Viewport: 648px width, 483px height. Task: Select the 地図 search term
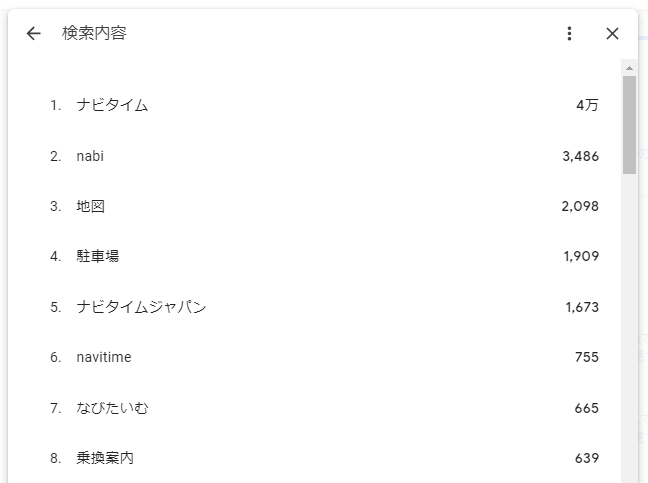[91, 206]
